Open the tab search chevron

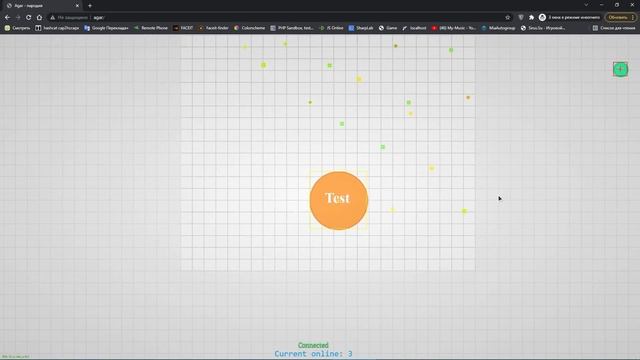pyautogui.click(x=586, y=5)
